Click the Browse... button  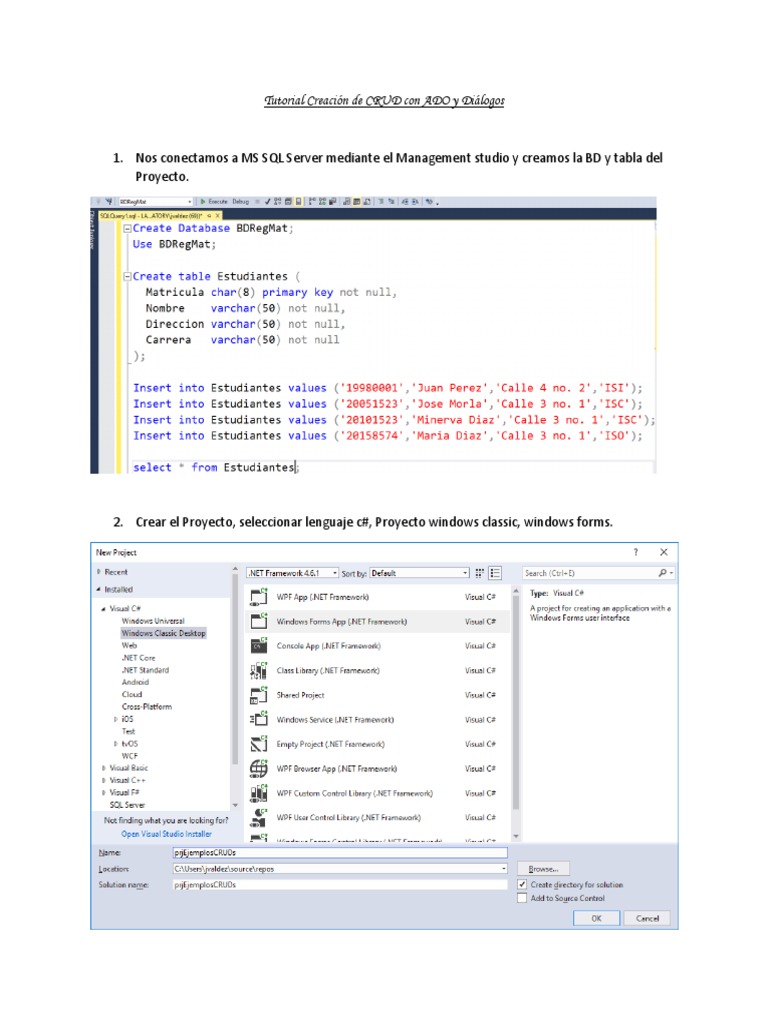coord(543,869)
